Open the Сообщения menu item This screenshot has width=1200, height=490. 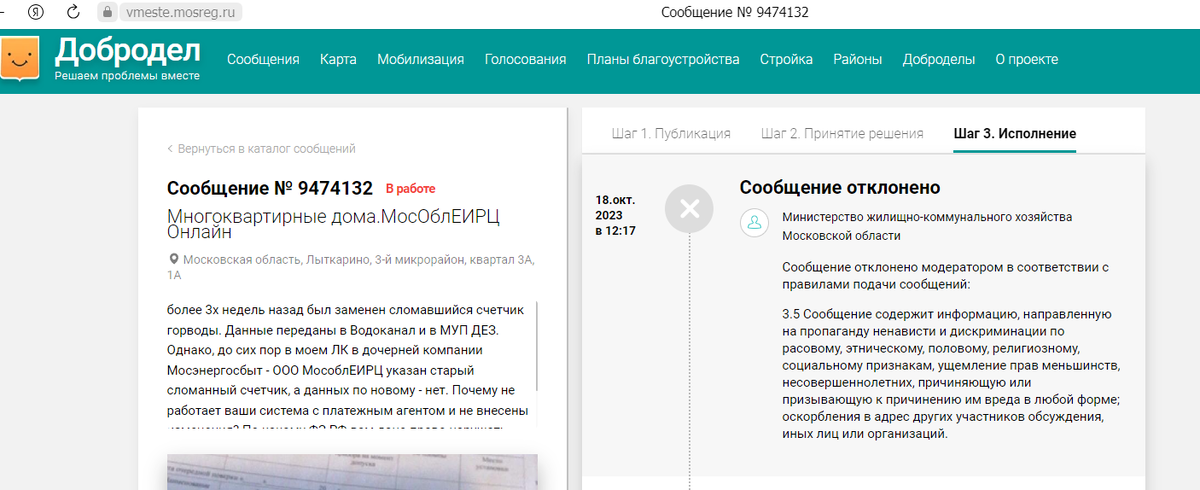pyautogui.click(x=263, y=59)
